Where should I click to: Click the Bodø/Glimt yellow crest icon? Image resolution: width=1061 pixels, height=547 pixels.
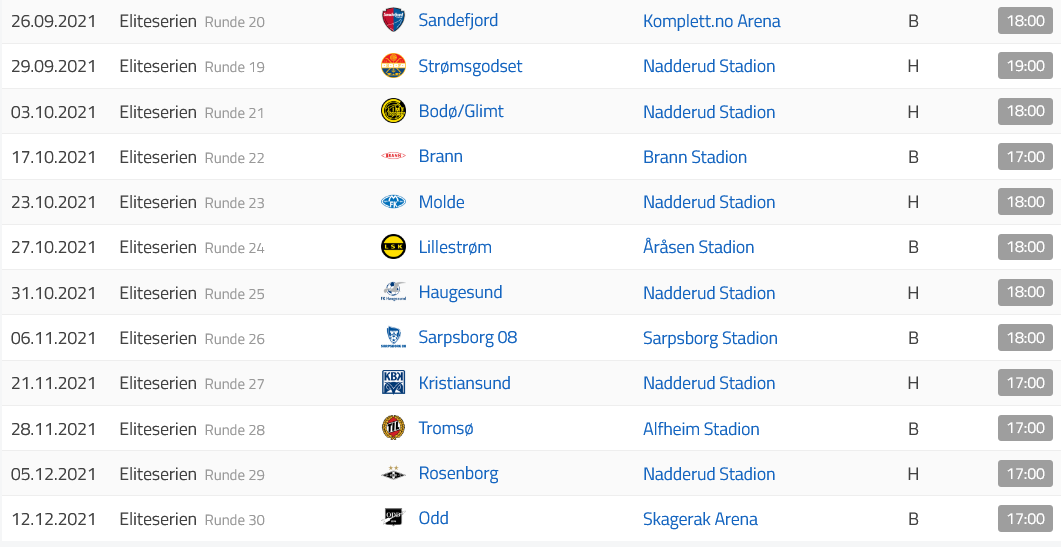[393, 111]
